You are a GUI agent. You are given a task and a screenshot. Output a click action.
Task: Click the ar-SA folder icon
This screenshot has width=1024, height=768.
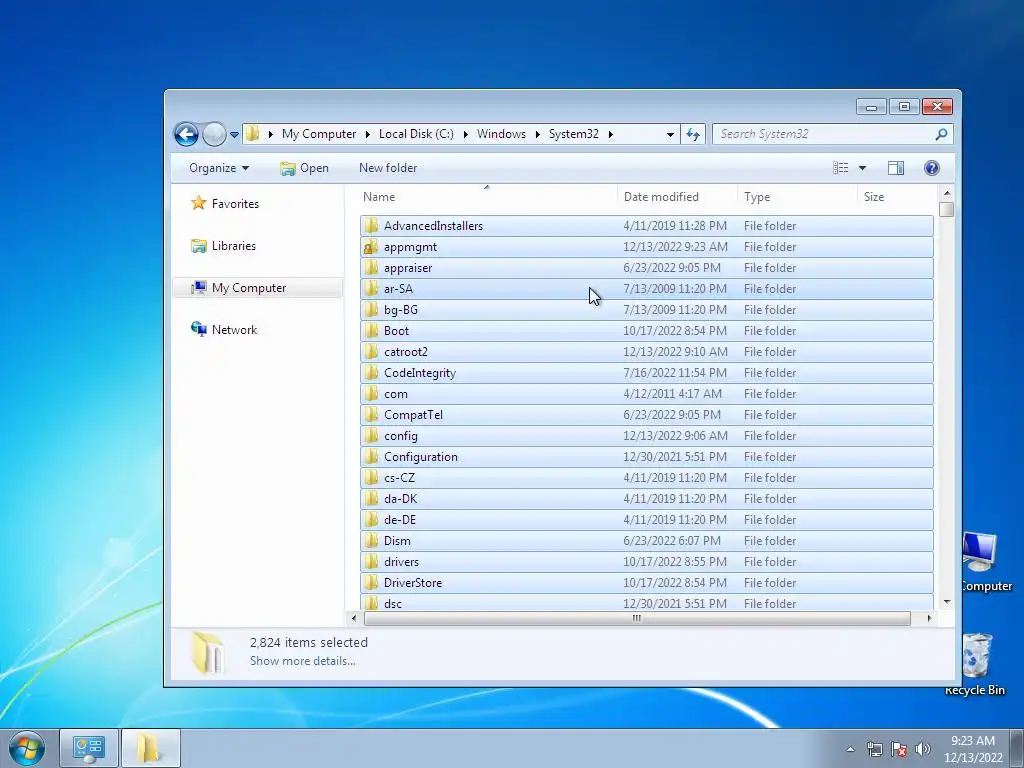pos(371,289)
